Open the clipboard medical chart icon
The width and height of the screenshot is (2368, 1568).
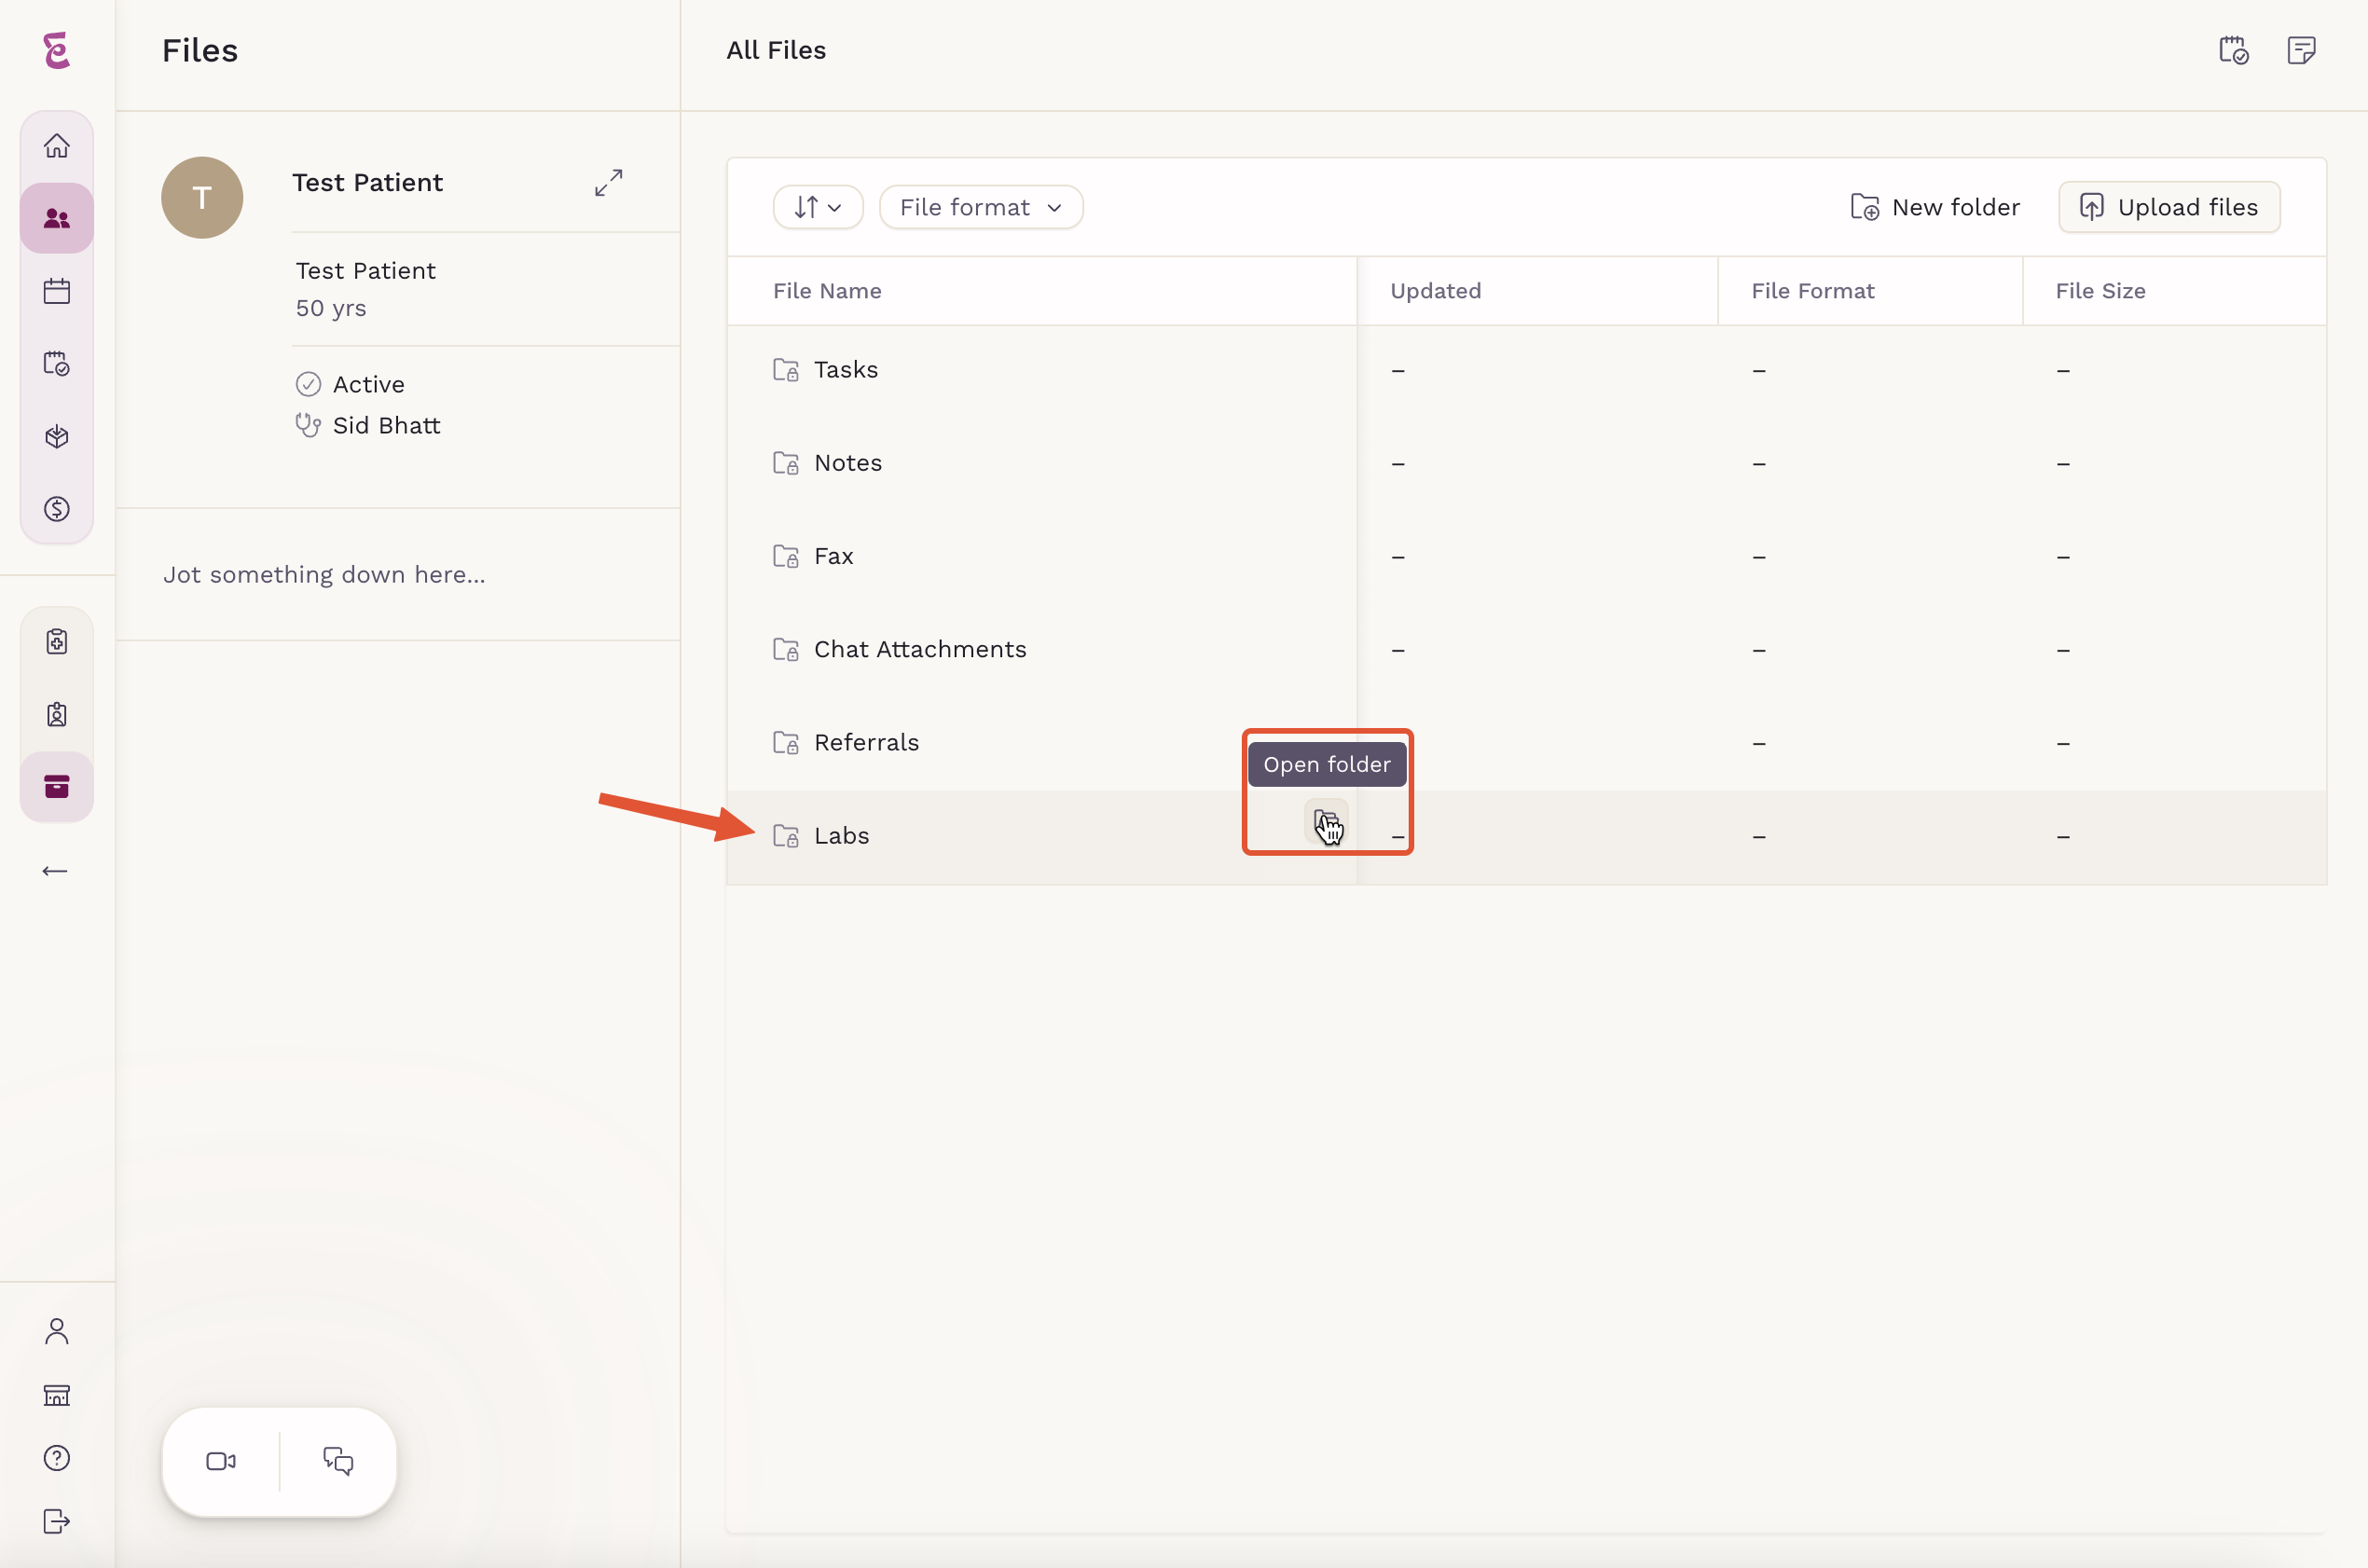(57, 641)
